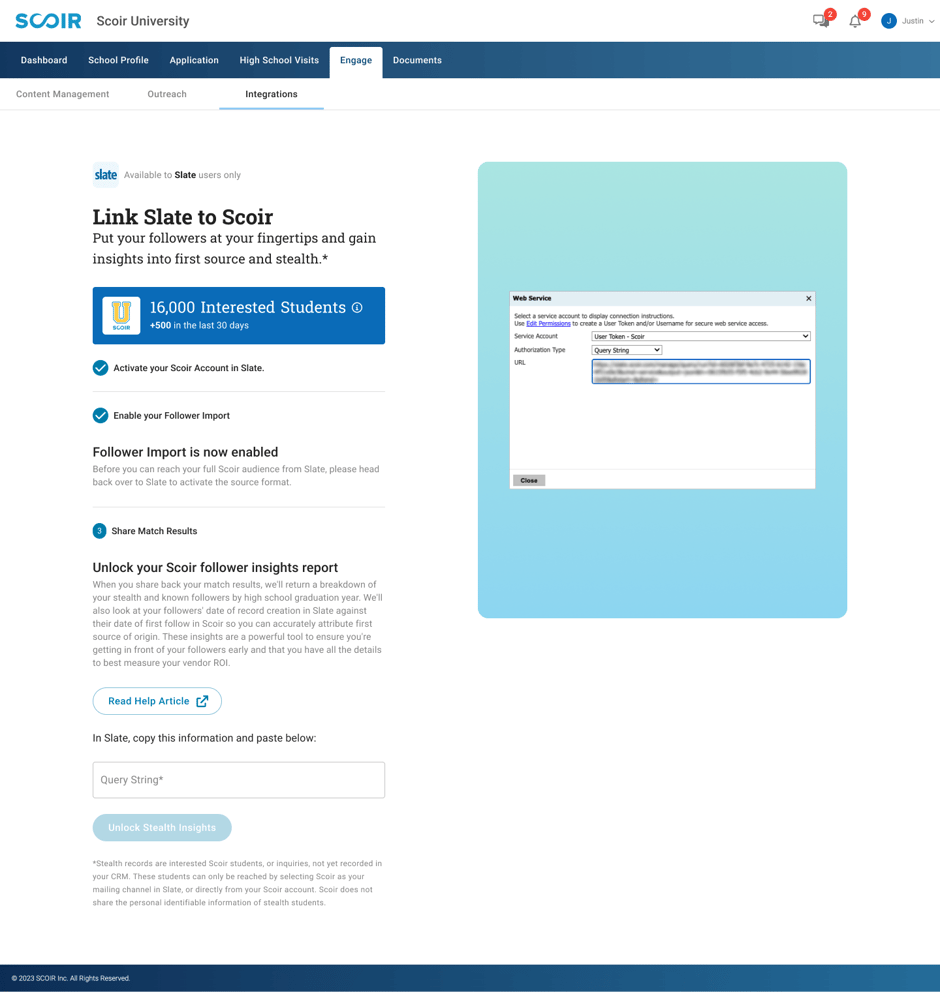The image size is (940, 992).
Task: Click the Scoir University shield logo
Action: click(x=121, y=316)
